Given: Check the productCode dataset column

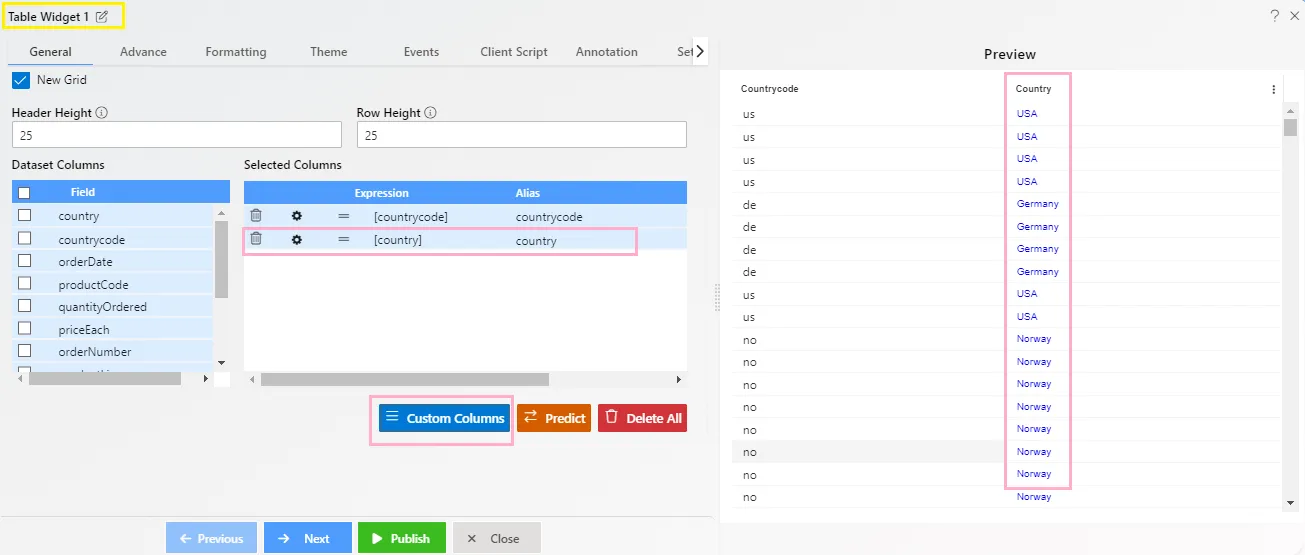Looking at the screenshot, I should pyautogui.click(x=24, y=284).
